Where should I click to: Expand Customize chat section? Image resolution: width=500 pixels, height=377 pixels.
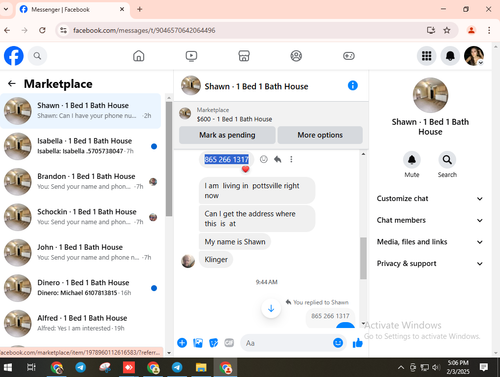[x=430, y=199]
